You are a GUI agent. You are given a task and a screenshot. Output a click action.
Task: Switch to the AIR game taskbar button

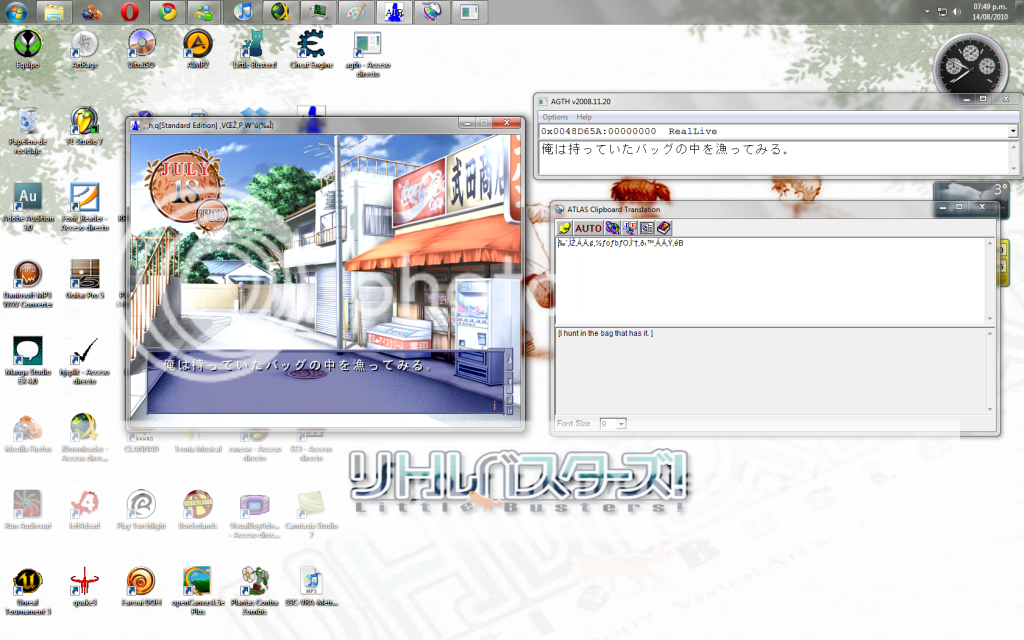click(394, 12)
